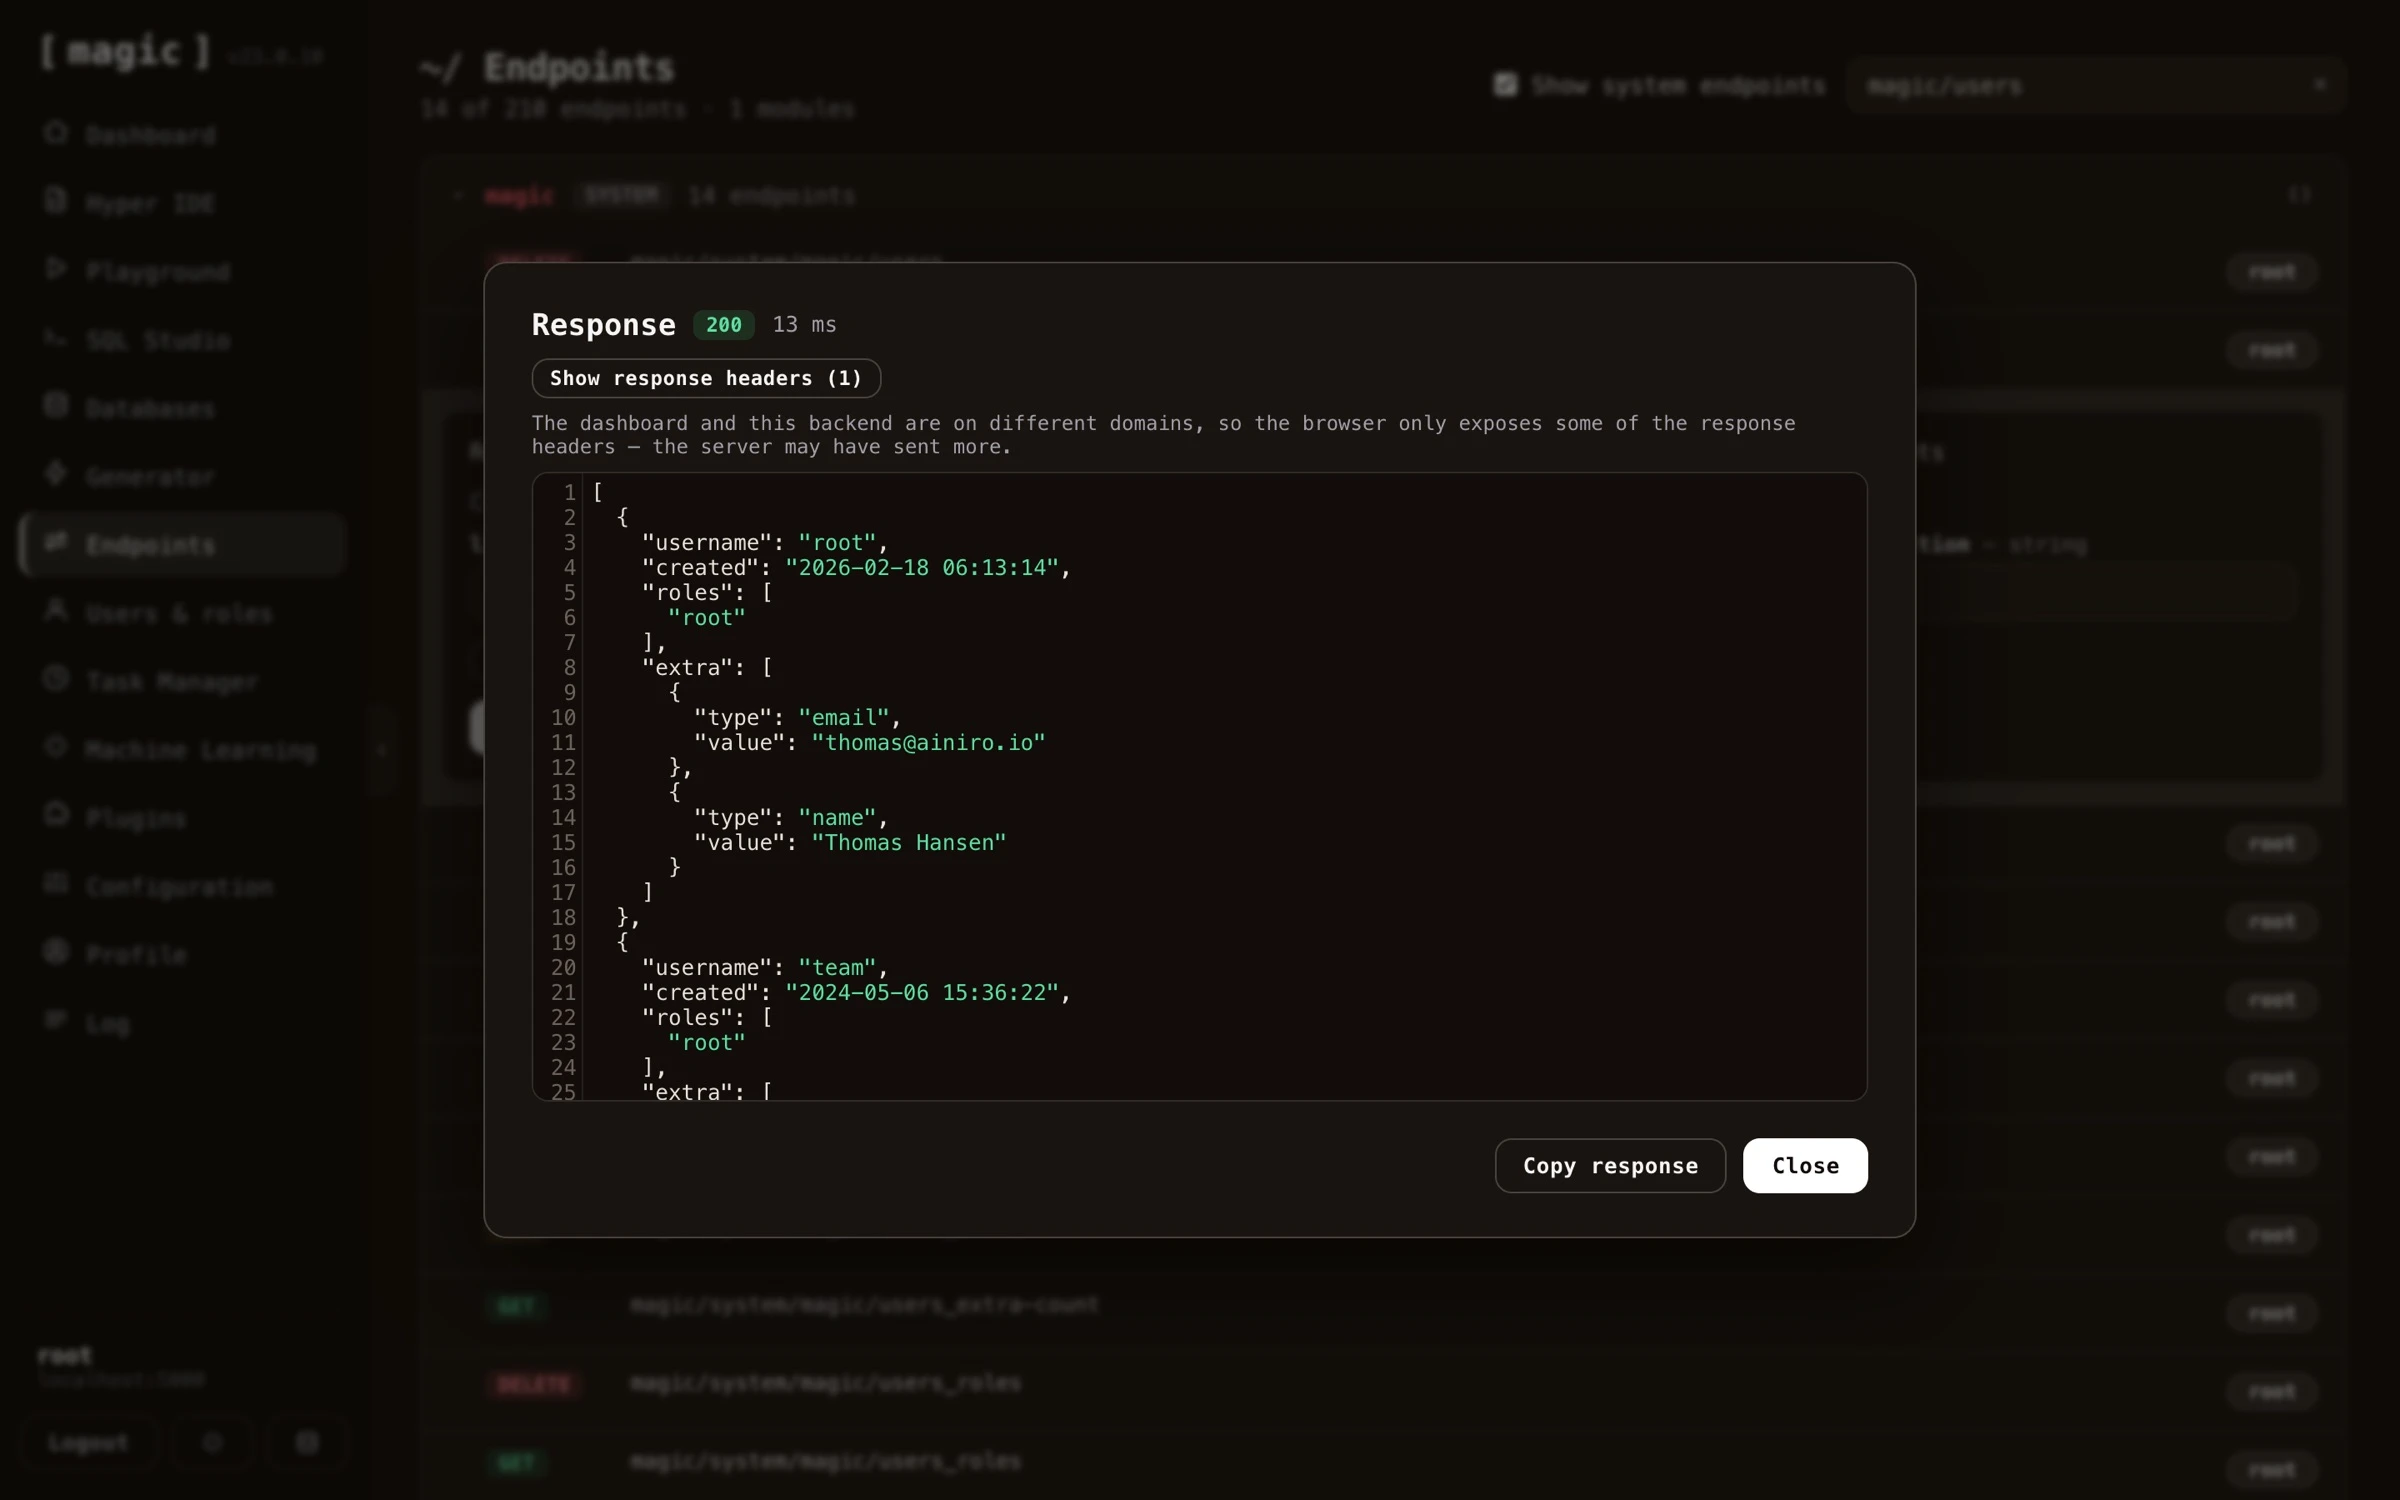The width and height of the screenshot is (2400, 1500).
Task: Click the Endpoints page heading
Action: [579, 68]
